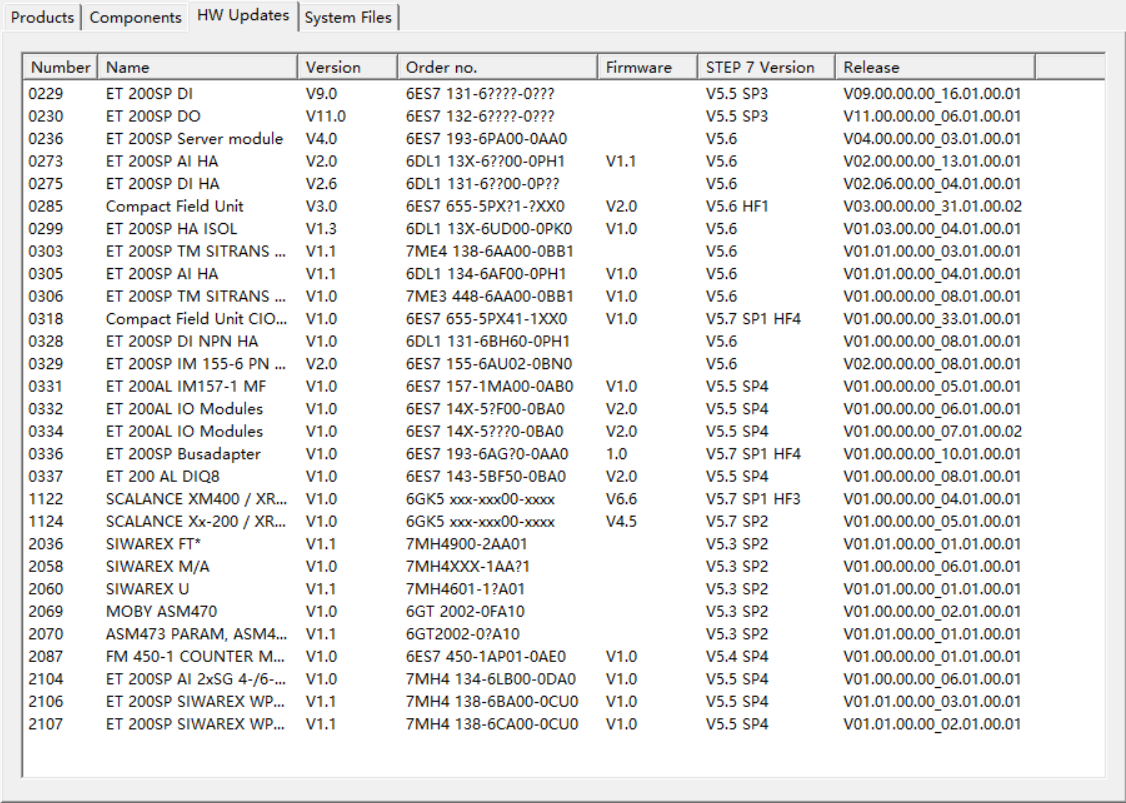The width and height of the screenshot is (1126, 803).
Task: Select the ET 200 AL DIQ8 entry
Action: (x=162, y=476)
